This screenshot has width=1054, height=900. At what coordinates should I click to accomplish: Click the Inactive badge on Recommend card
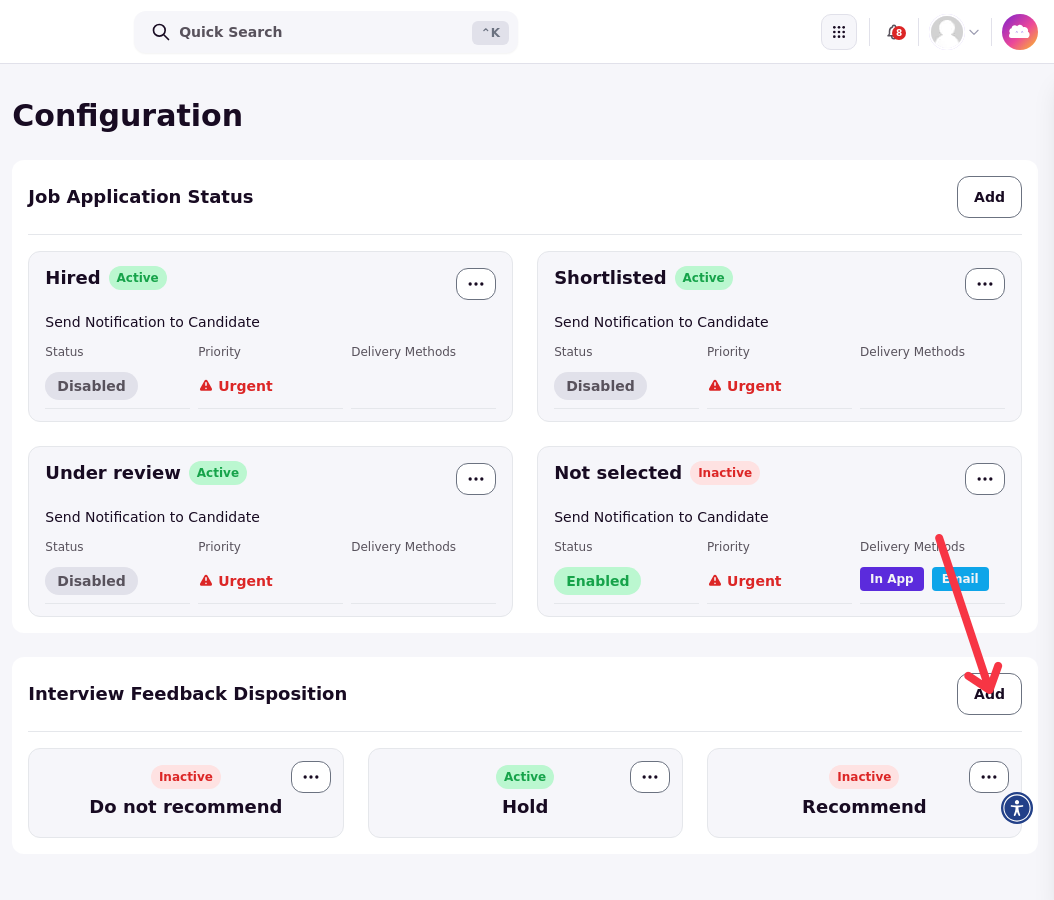864,776
